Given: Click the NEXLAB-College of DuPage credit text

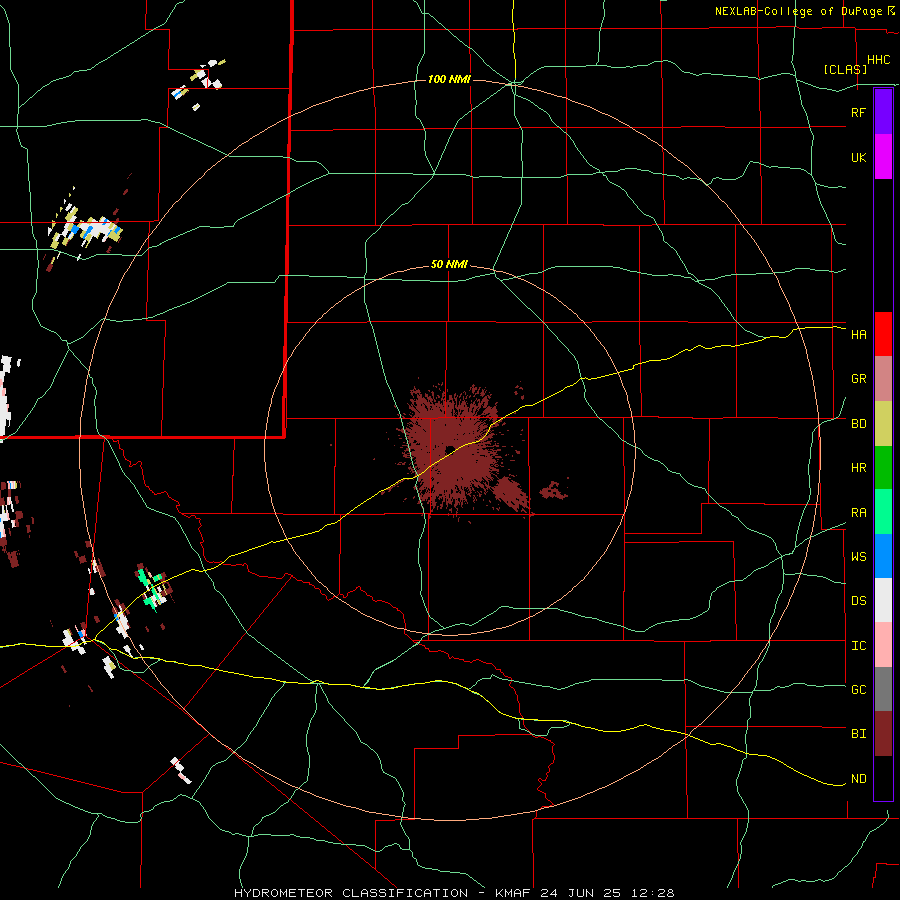Looking at the screenshot, I should pos(798,11).
